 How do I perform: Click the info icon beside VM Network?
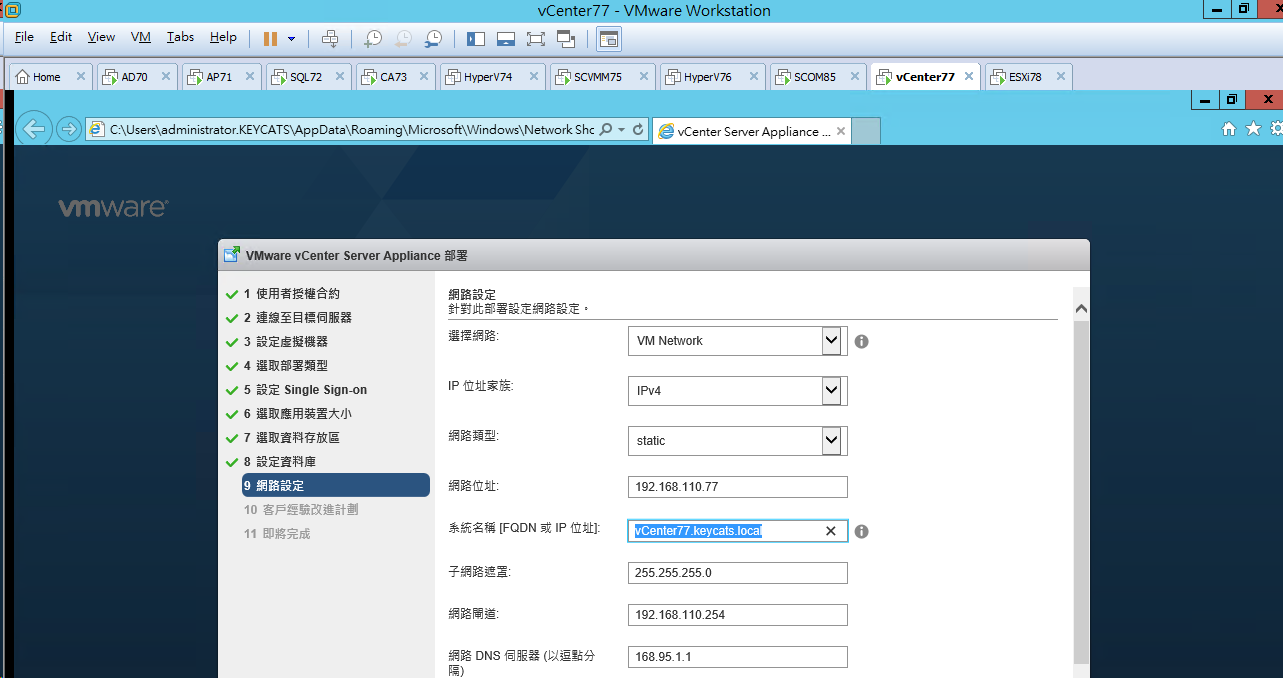[x=862, y=341]
